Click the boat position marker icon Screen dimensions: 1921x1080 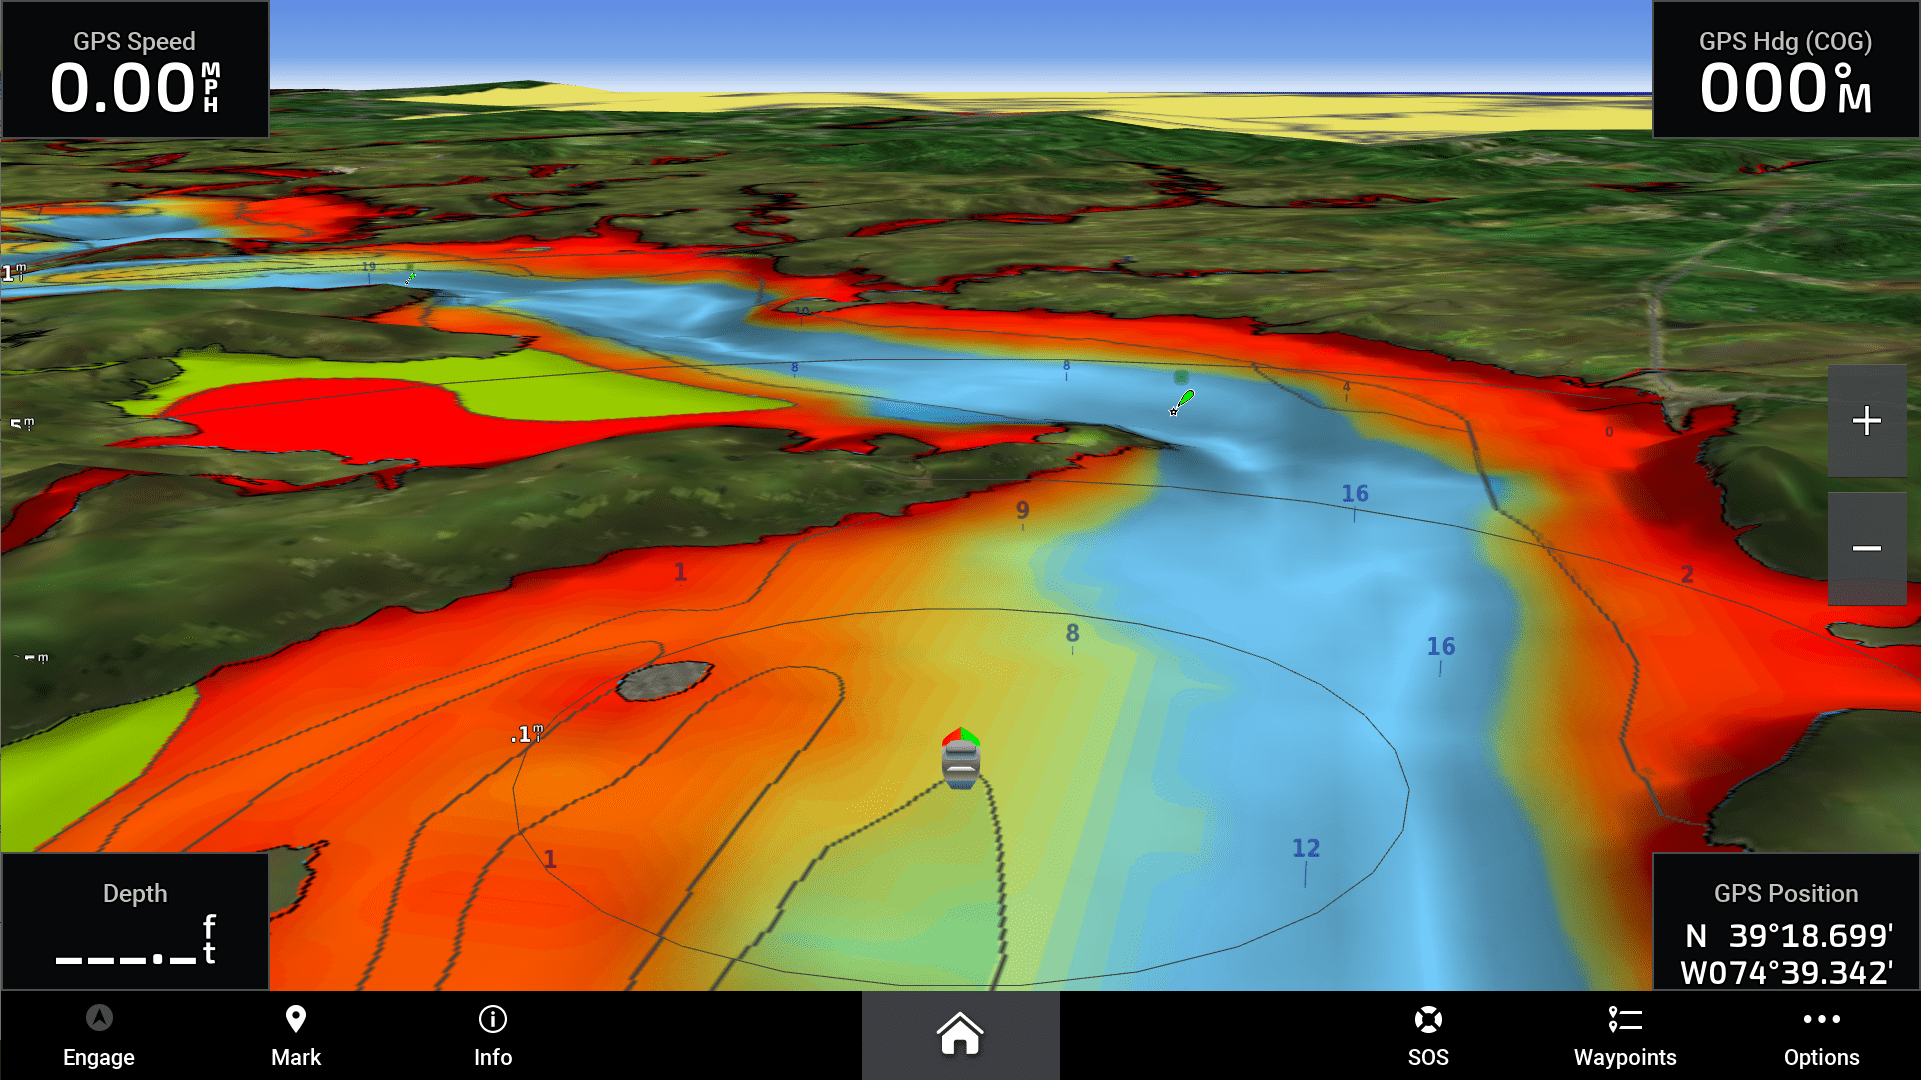(x=959, y=764)
